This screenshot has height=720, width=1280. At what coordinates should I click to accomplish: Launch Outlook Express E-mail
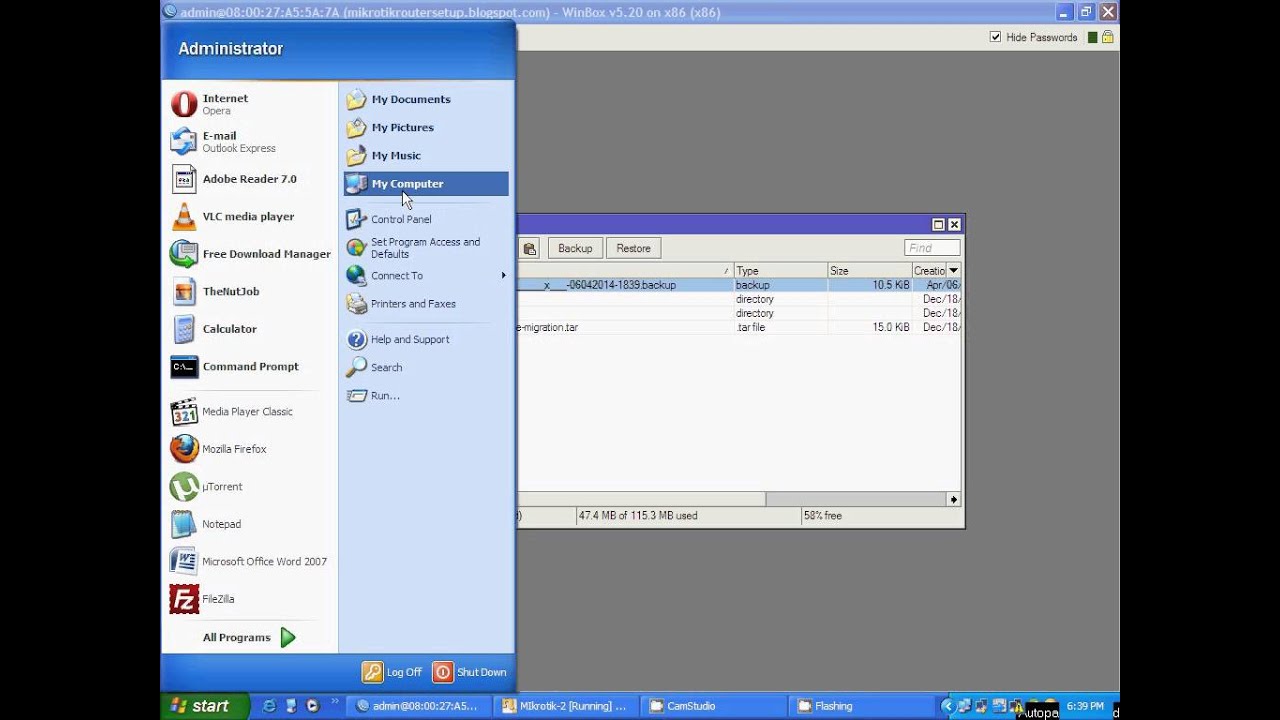pyautogui.click(x=250, y=142)
